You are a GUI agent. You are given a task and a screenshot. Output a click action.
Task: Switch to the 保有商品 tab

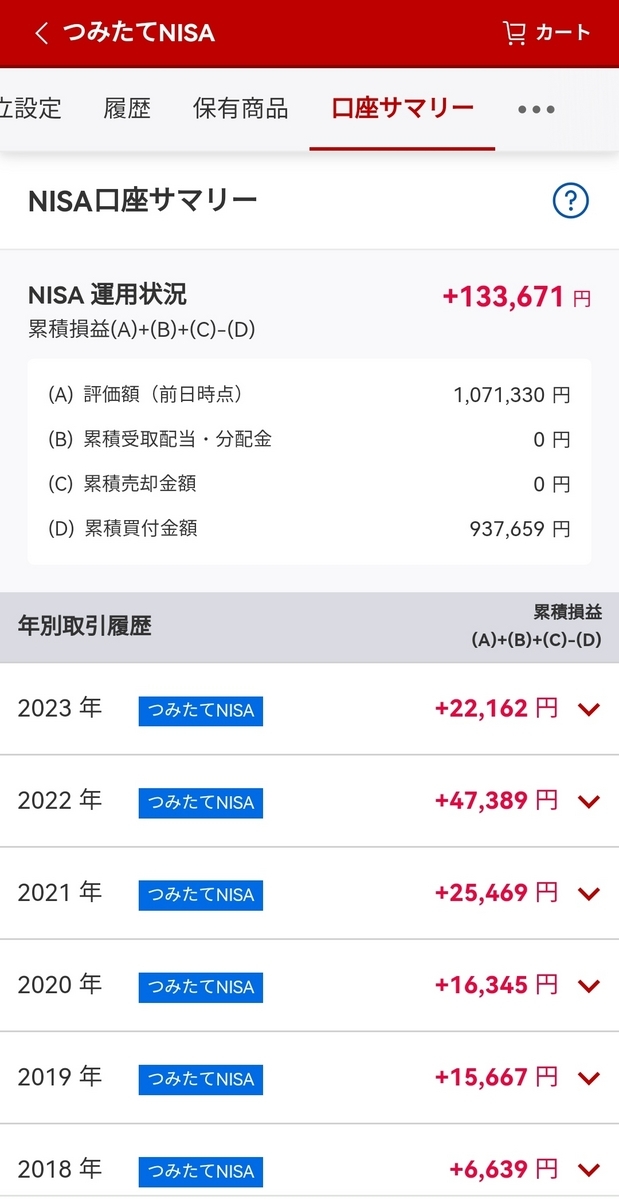point(241,109)
